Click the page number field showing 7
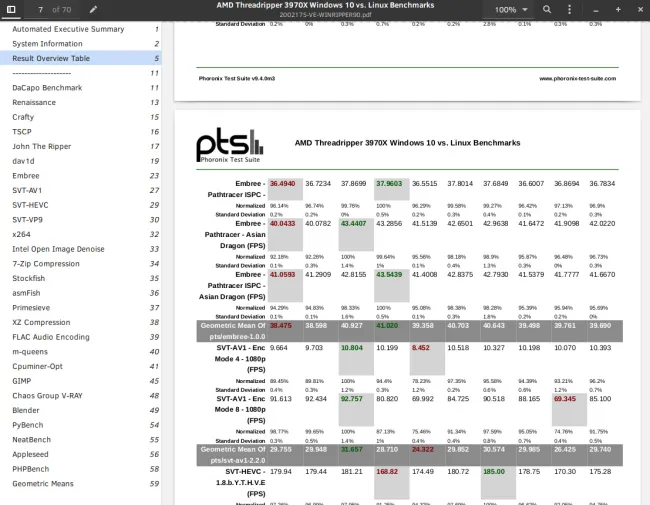Image resolution: width=650 pixels, height=505 pixels. 40,9
